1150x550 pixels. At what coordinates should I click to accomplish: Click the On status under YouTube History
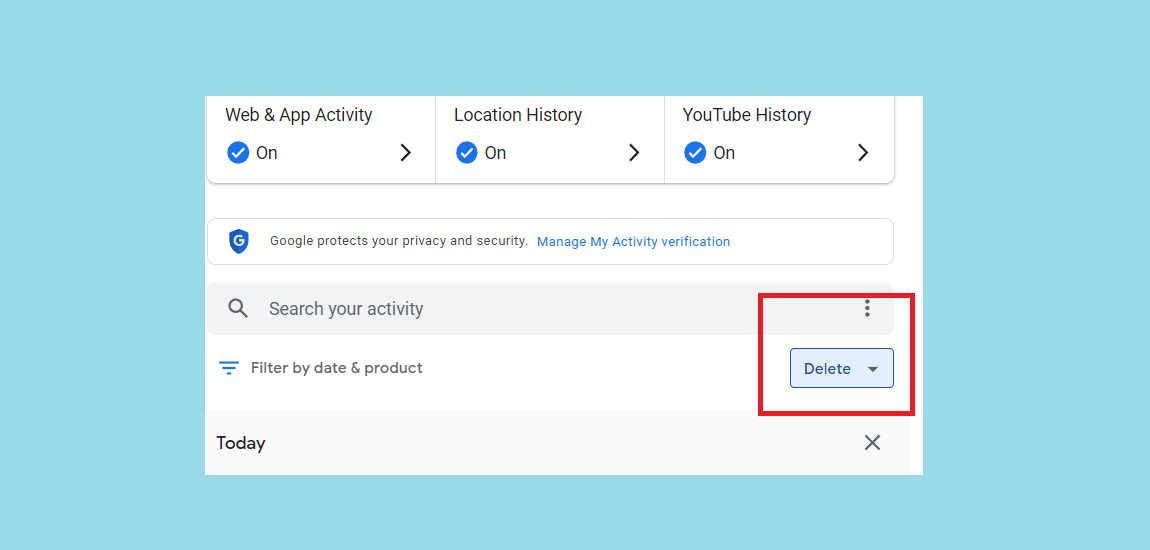[x=724, y=153]
